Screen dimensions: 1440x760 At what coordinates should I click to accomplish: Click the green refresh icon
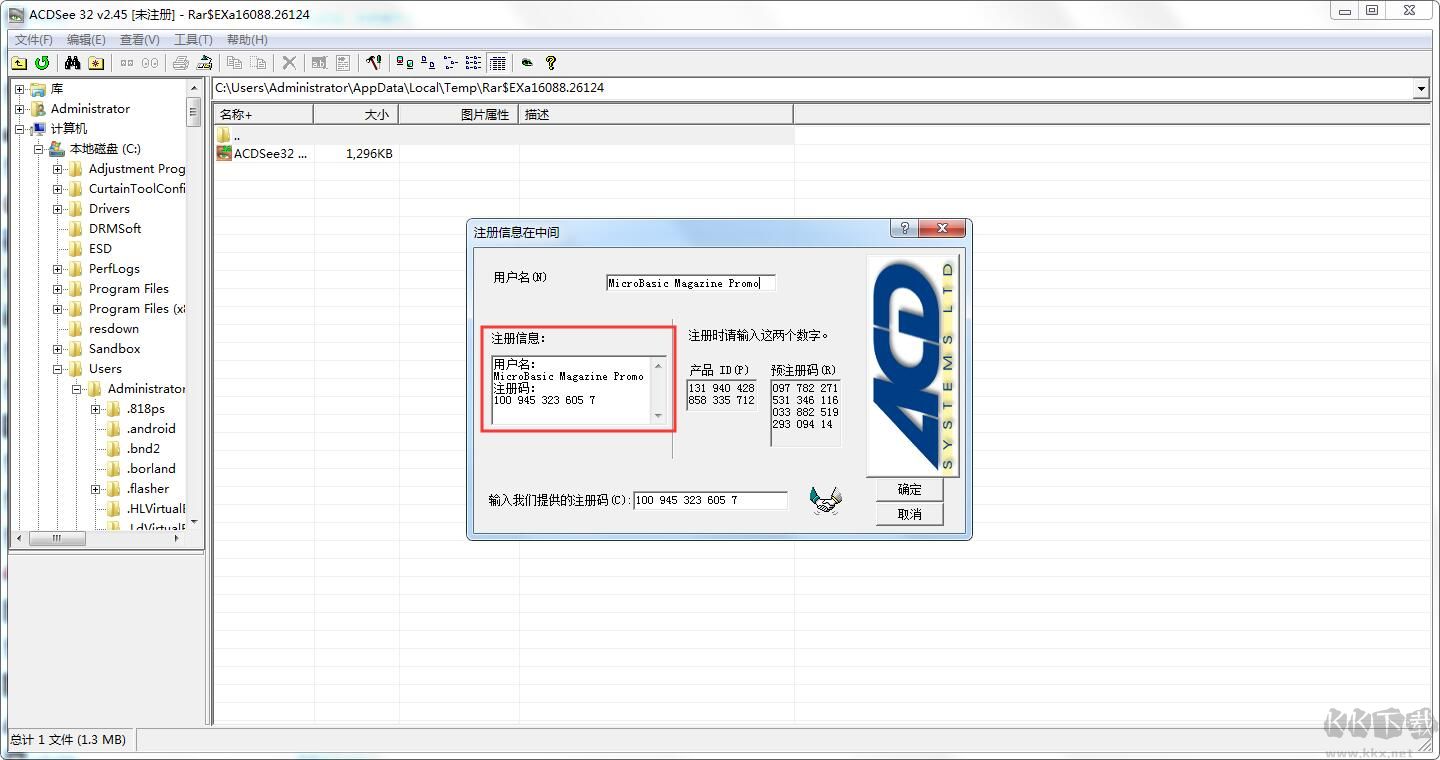tap(42, 63)
